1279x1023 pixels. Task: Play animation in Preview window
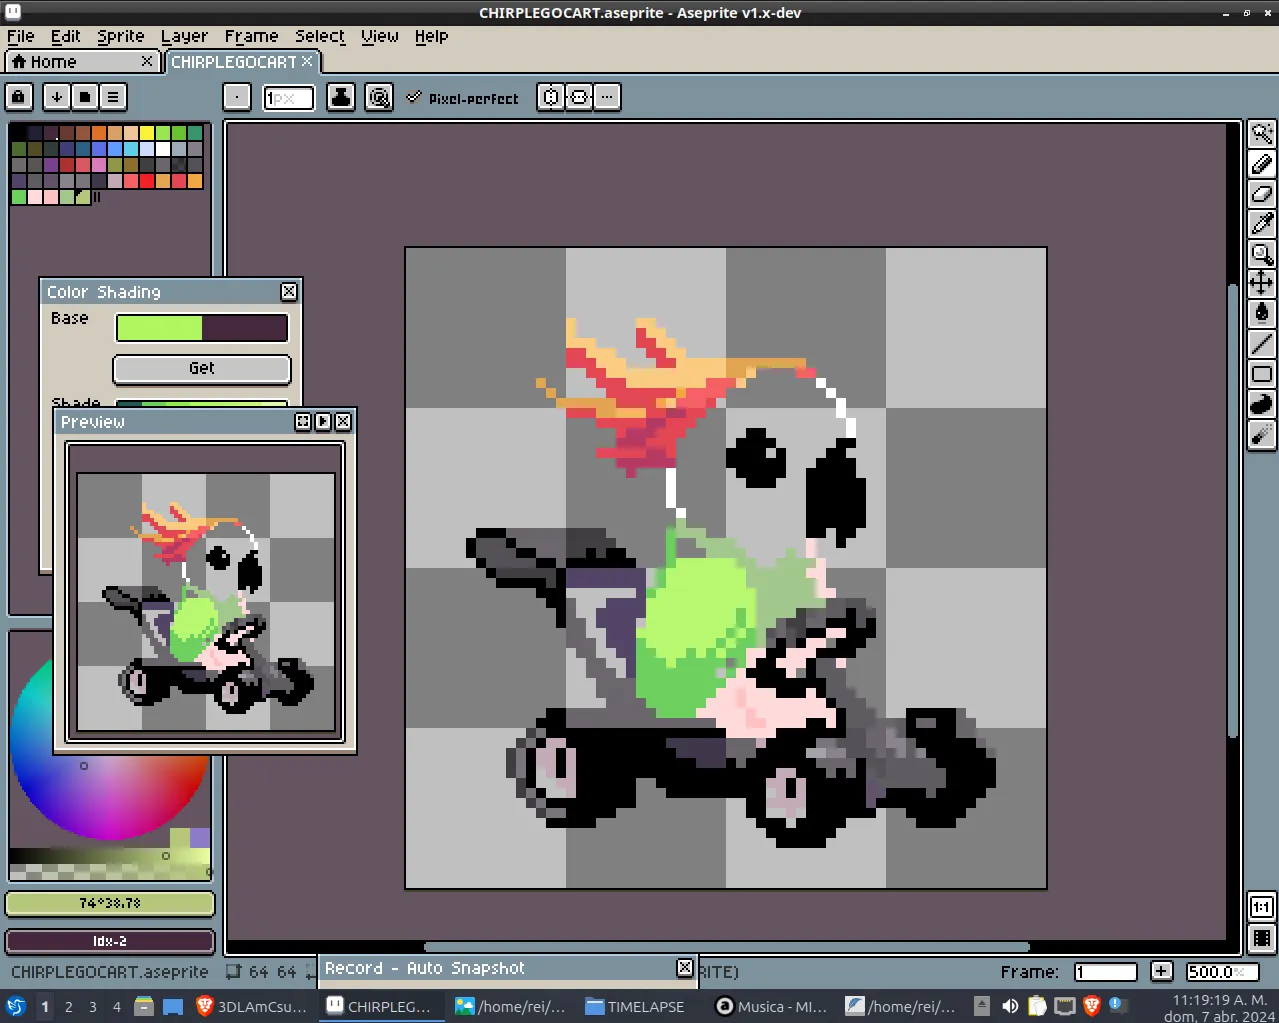coord(323,422)
